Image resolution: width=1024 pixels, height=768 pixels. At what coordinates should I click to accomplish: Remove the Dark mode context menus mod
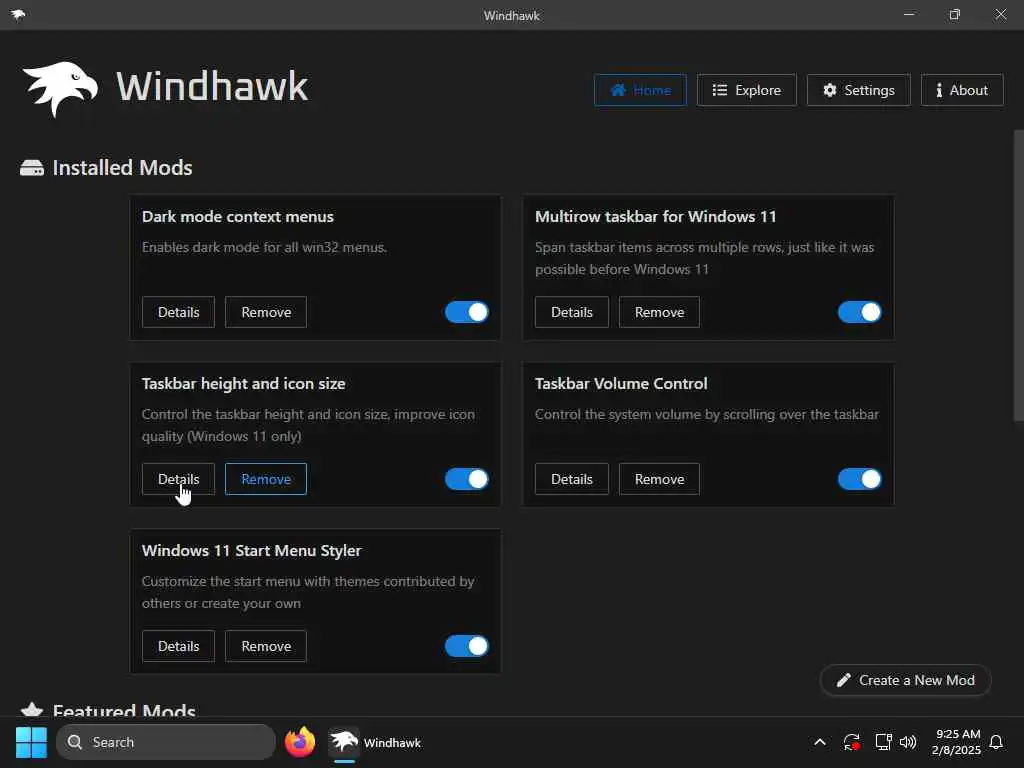click(x=266, y=312)
